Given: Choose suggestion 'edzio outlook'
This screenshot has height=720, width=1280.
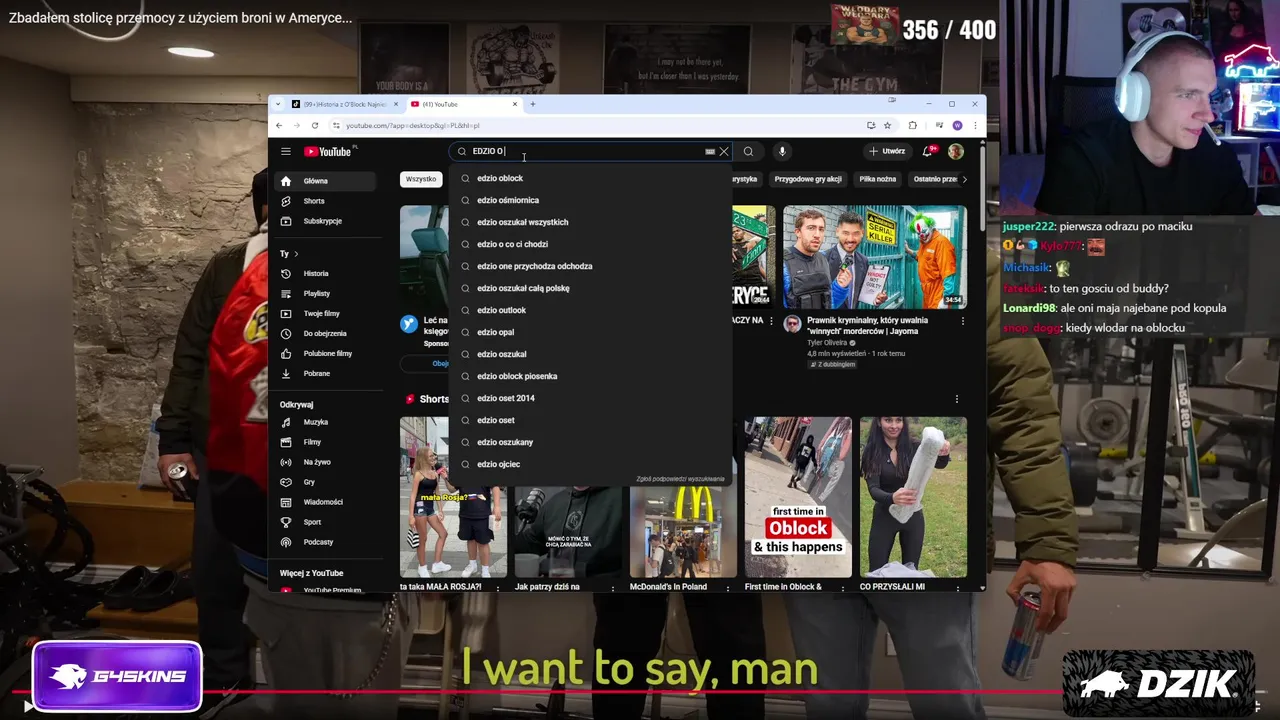Looking at the screenshot, I should click(591, 310).
